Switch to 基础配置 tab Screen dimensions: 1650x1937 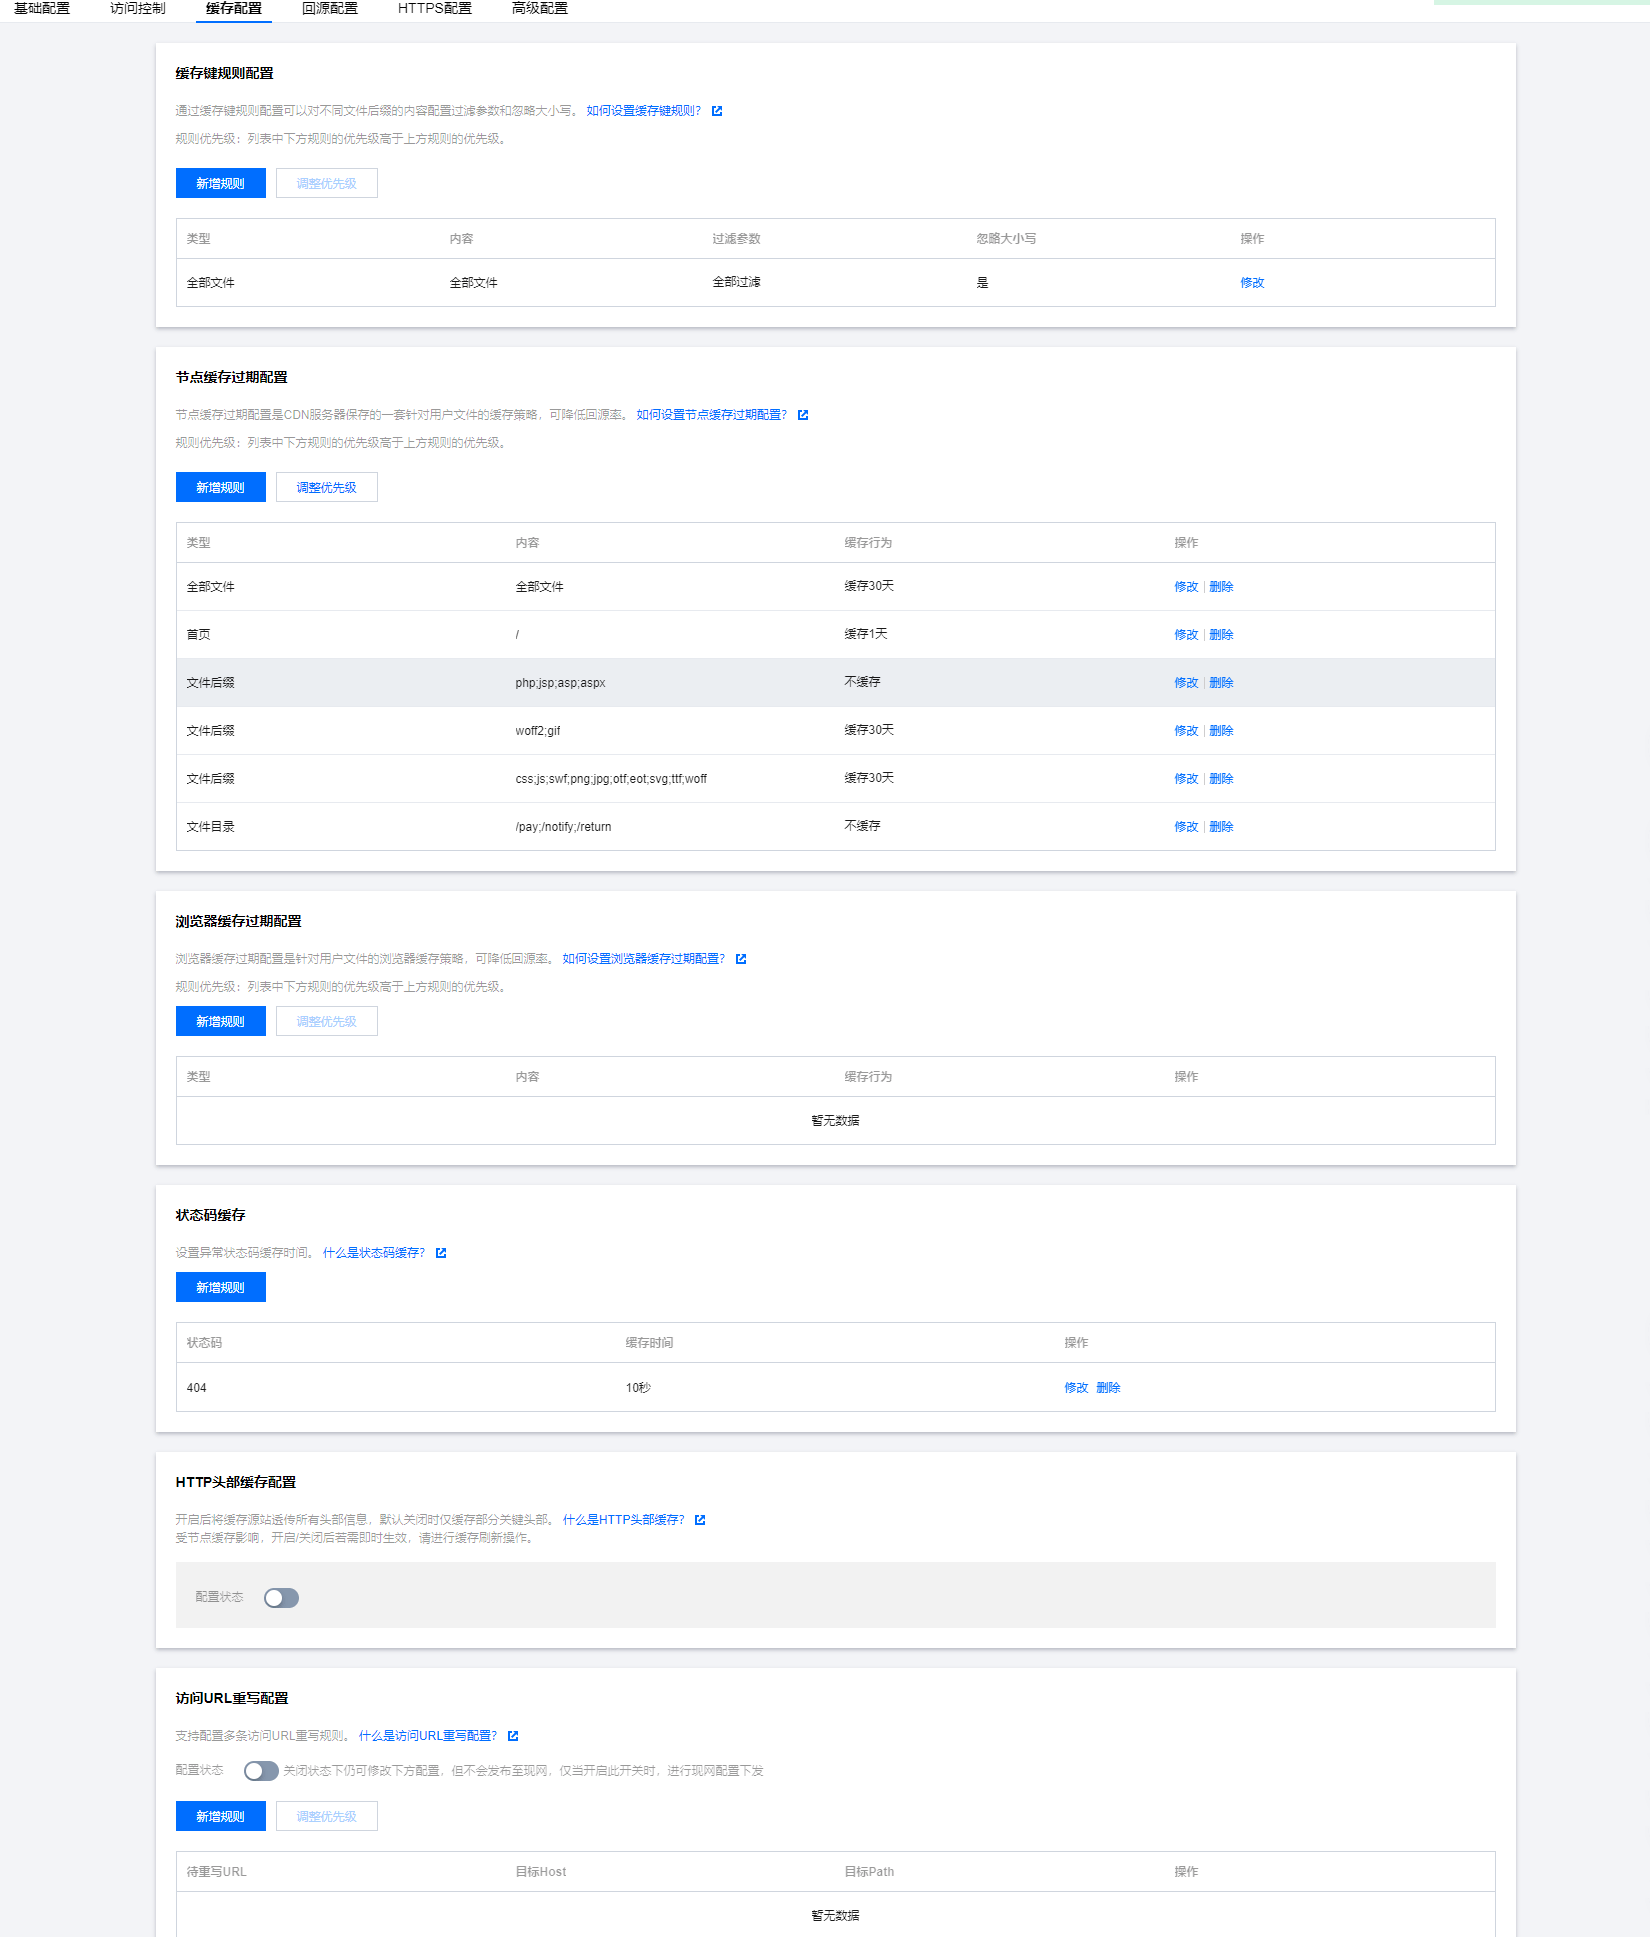(42, 8)
